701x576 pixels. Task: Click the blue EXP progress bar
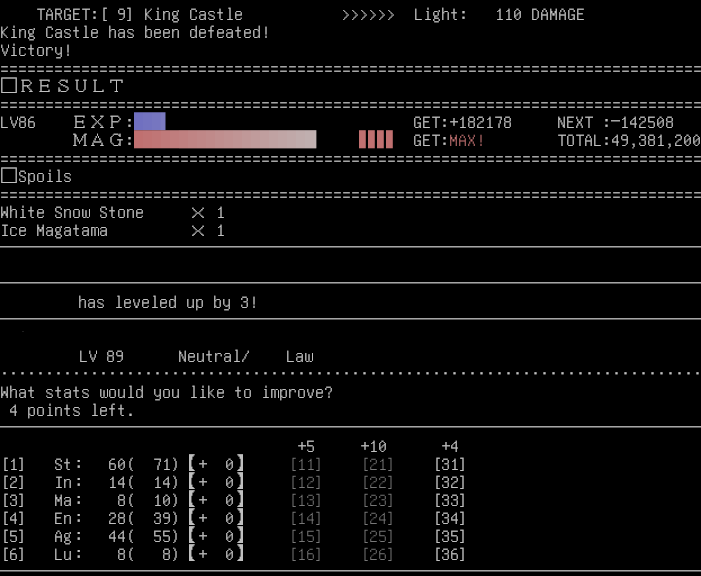pyautogui.click(x=150, y=122)
